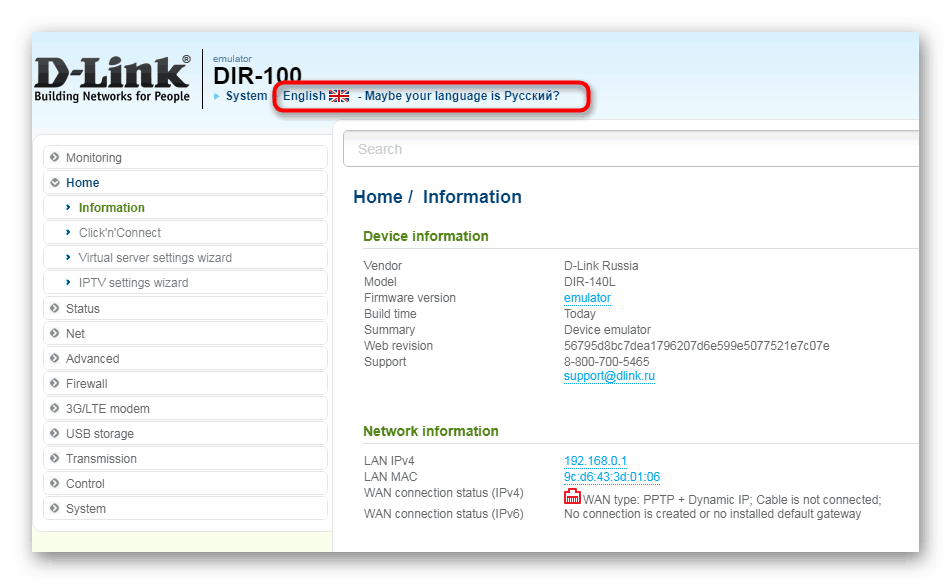The width and height of the screenshot is (951, 584).
Task: Expand Status via its circle arrow icon
Action: 55,308
